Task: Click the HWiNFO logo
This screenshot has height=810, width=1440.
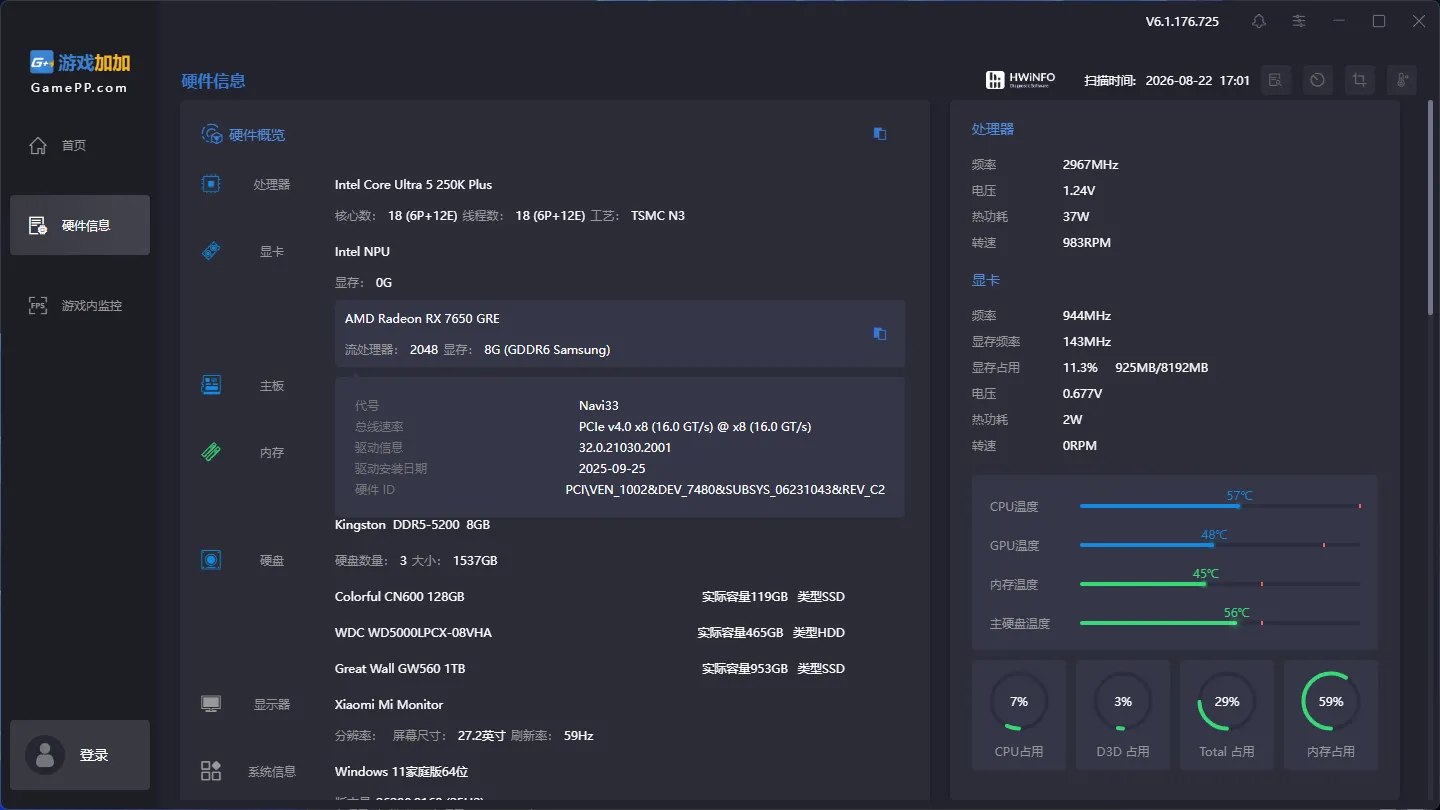Action: [1020, 80]
